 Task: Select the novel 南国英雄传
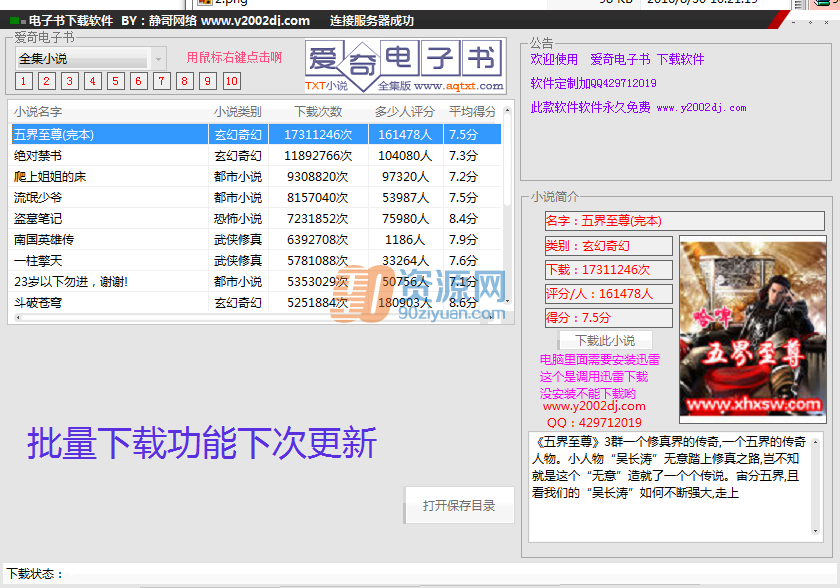(44, 239)
